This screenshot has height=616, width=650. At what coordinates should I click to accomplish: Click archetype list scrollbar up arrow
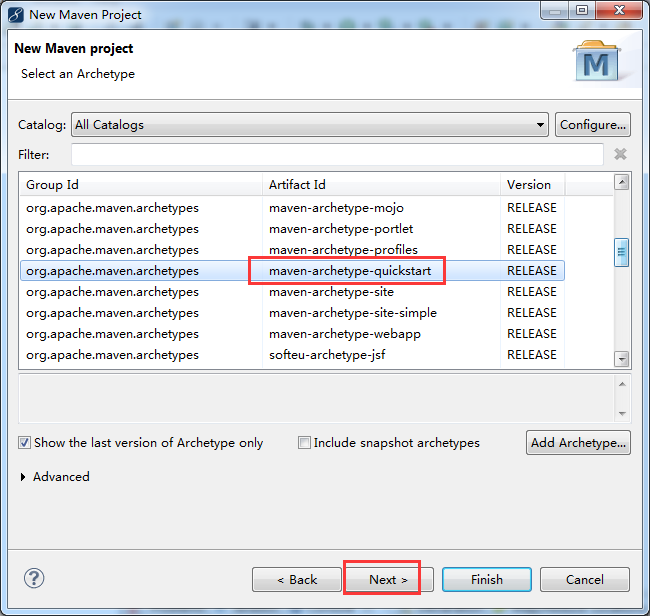pos(621,182)
